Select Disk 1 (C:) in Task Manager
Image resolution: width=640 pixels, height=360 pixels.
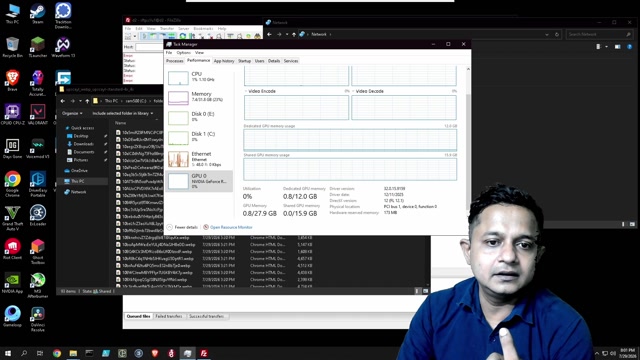pyautogui.click(x=199, y=137)
